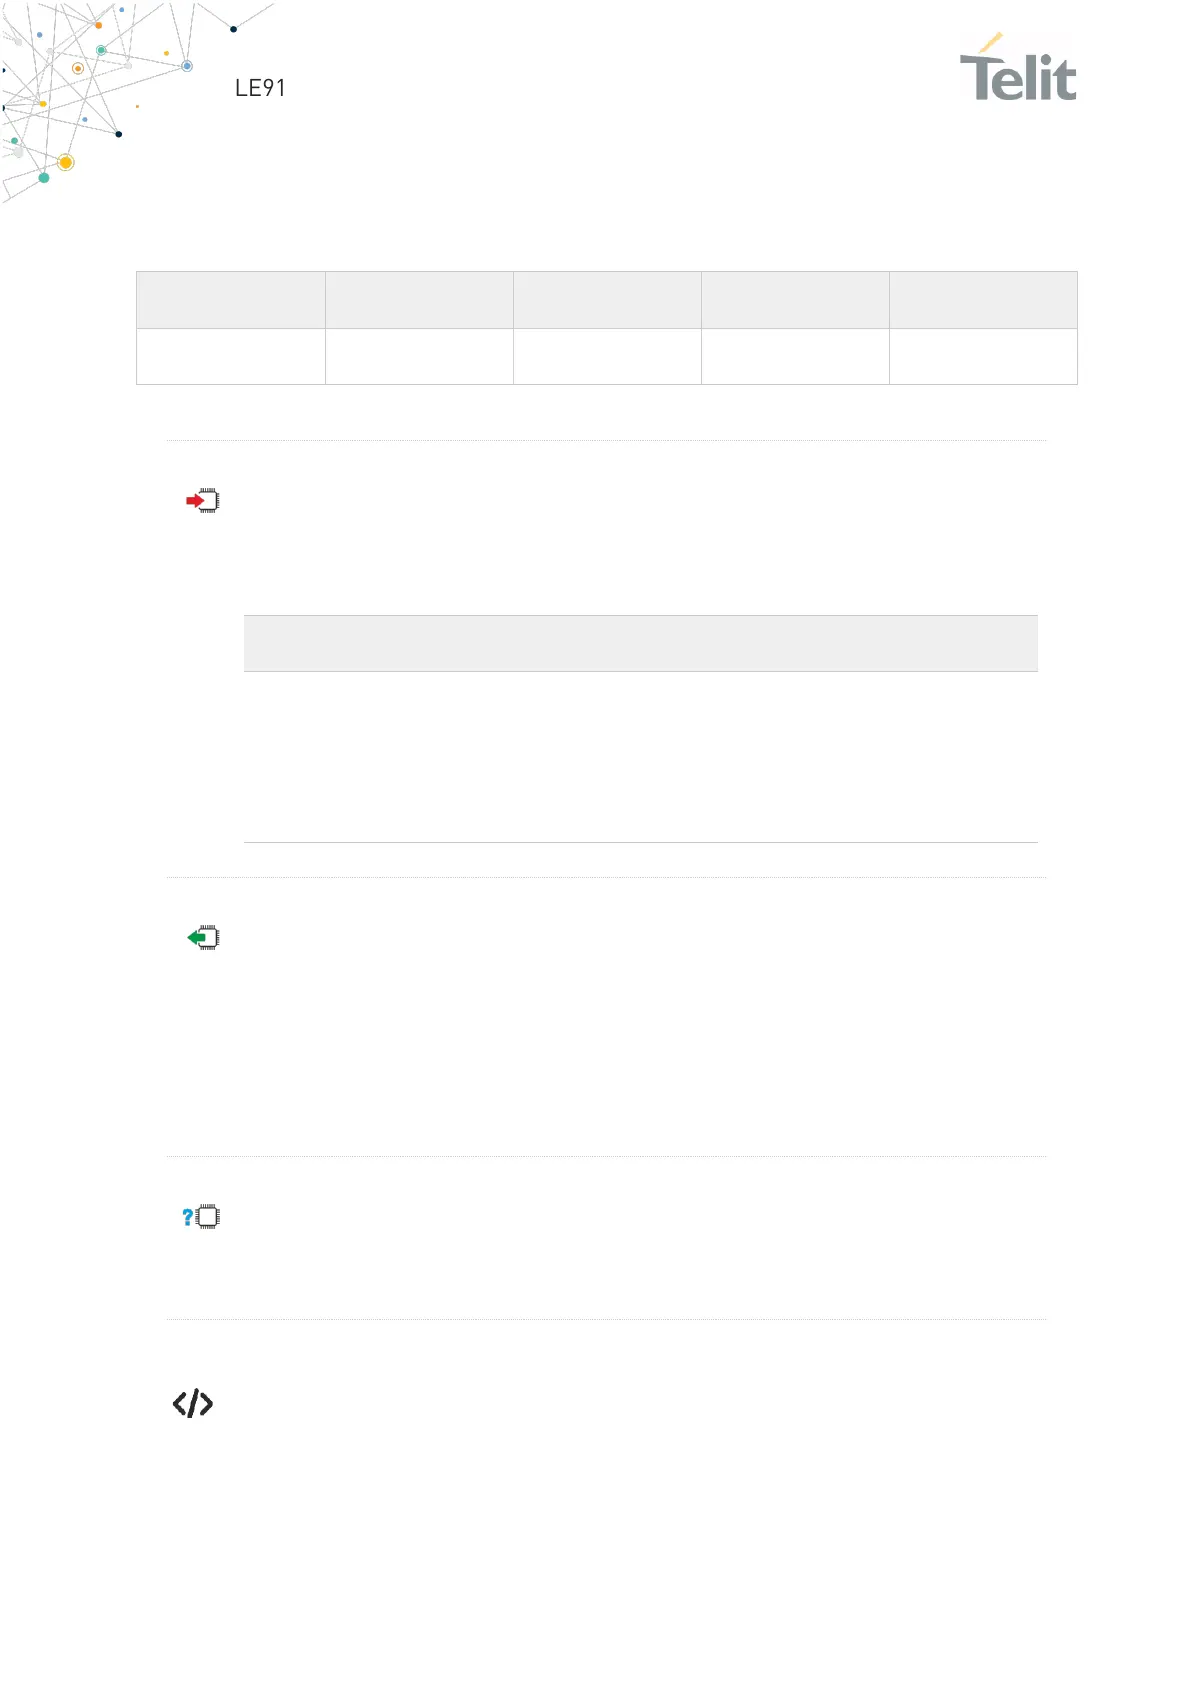1191x1684 pixels.
Task: Click the blue question mark chip icon
Action: [x=201, y=1217]
